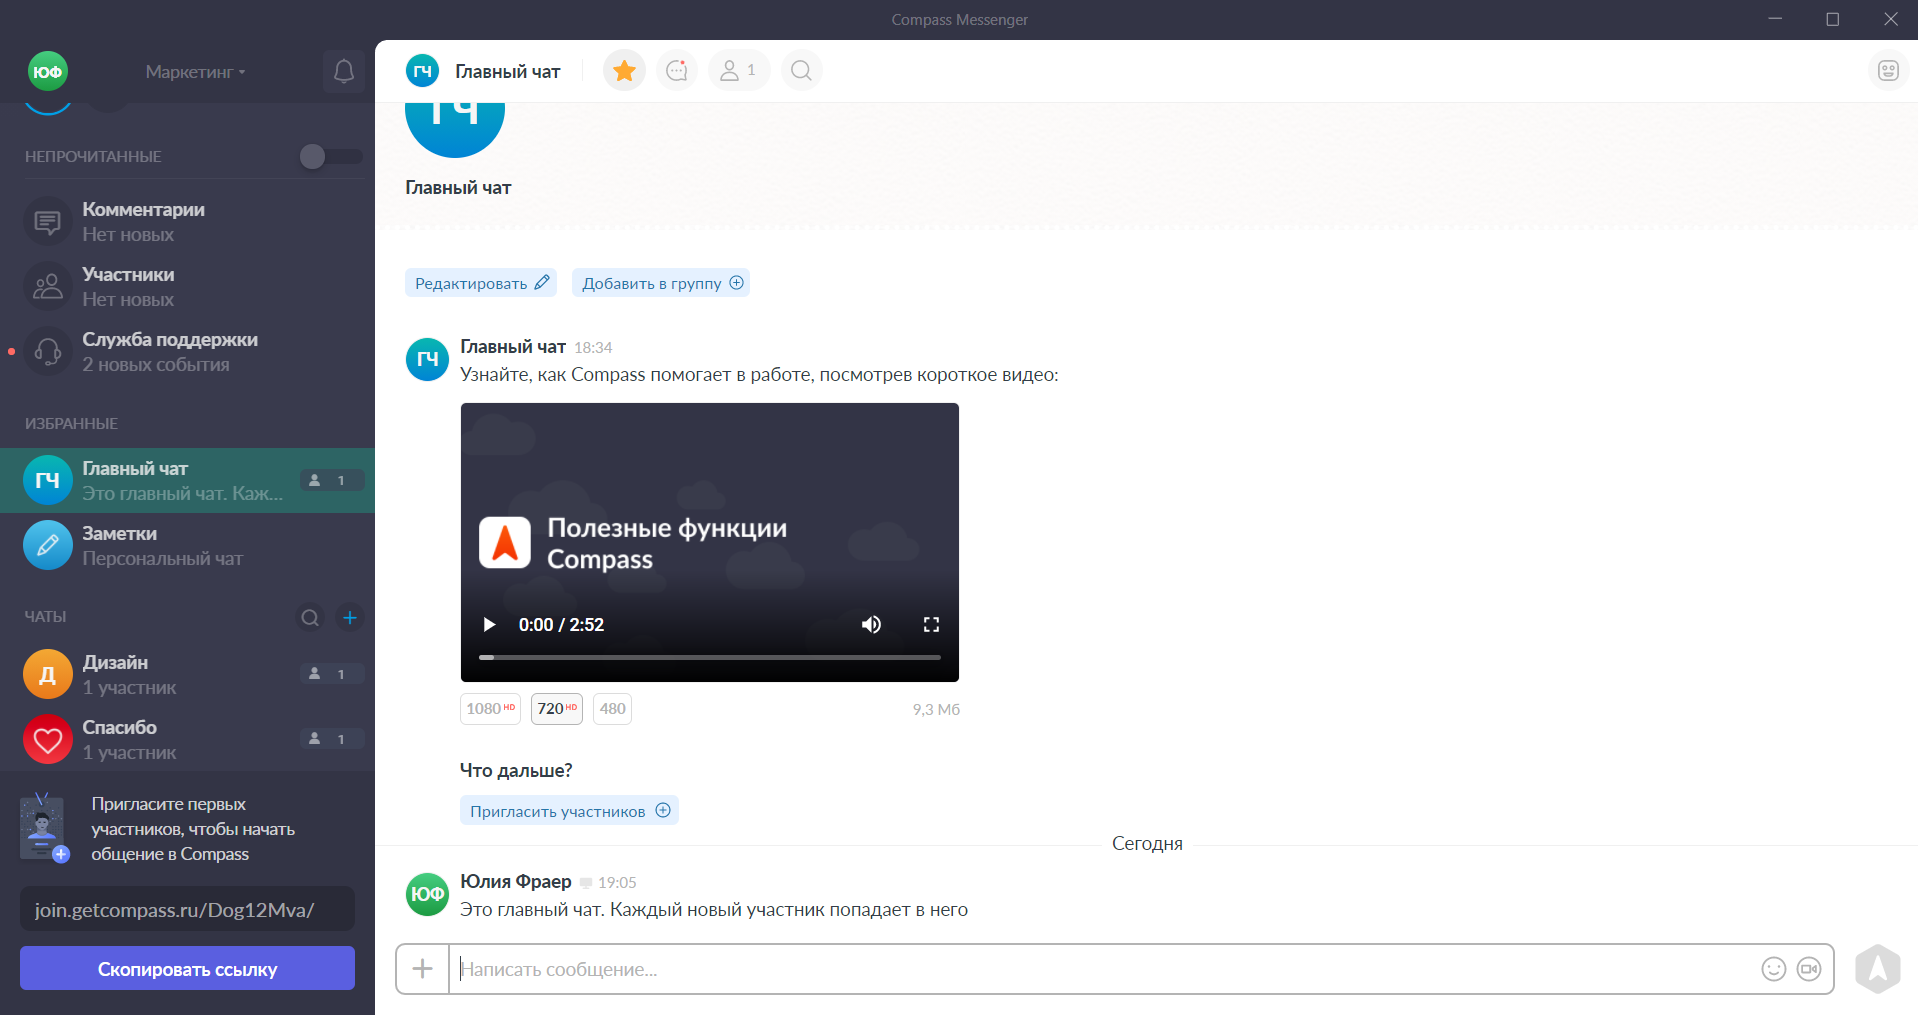The height and width of the screenshot is (1015, 1918).
Task: Select Главный чат in favorites list
Action: pos(187,480)
